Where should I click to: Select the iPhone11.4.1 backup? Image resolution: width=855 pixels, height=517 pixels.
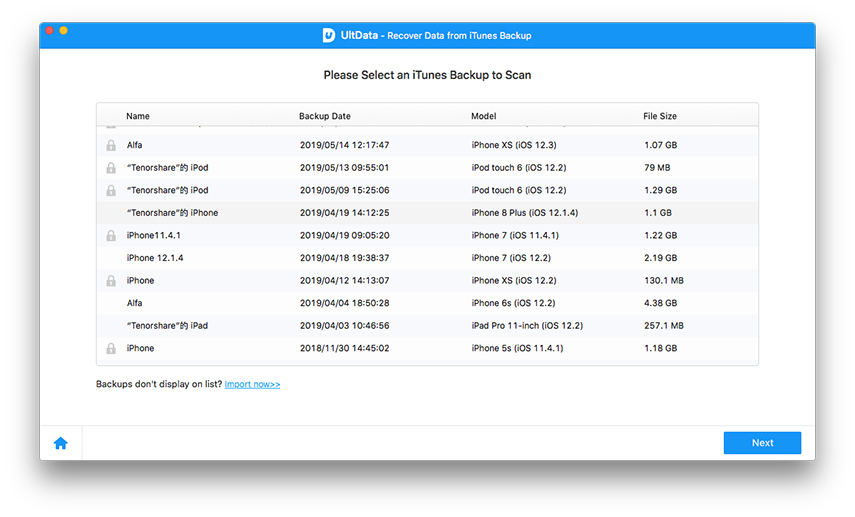(427, 236)
